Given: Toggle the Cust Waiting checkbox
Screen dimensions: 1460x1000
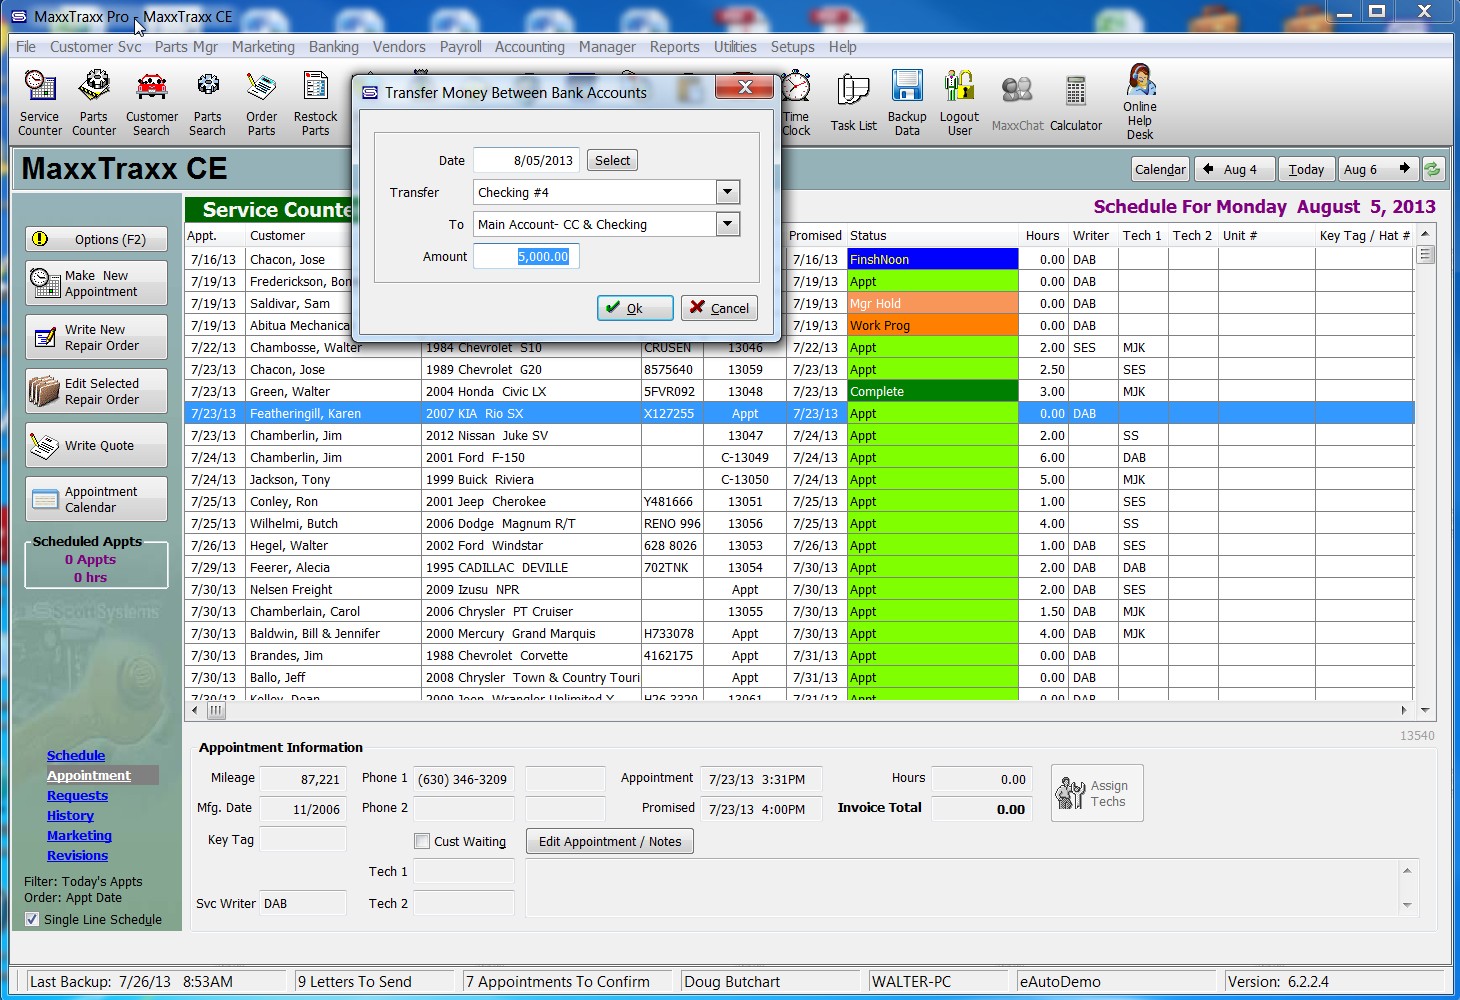Looking at the screenshot, I should coord(422,841).
